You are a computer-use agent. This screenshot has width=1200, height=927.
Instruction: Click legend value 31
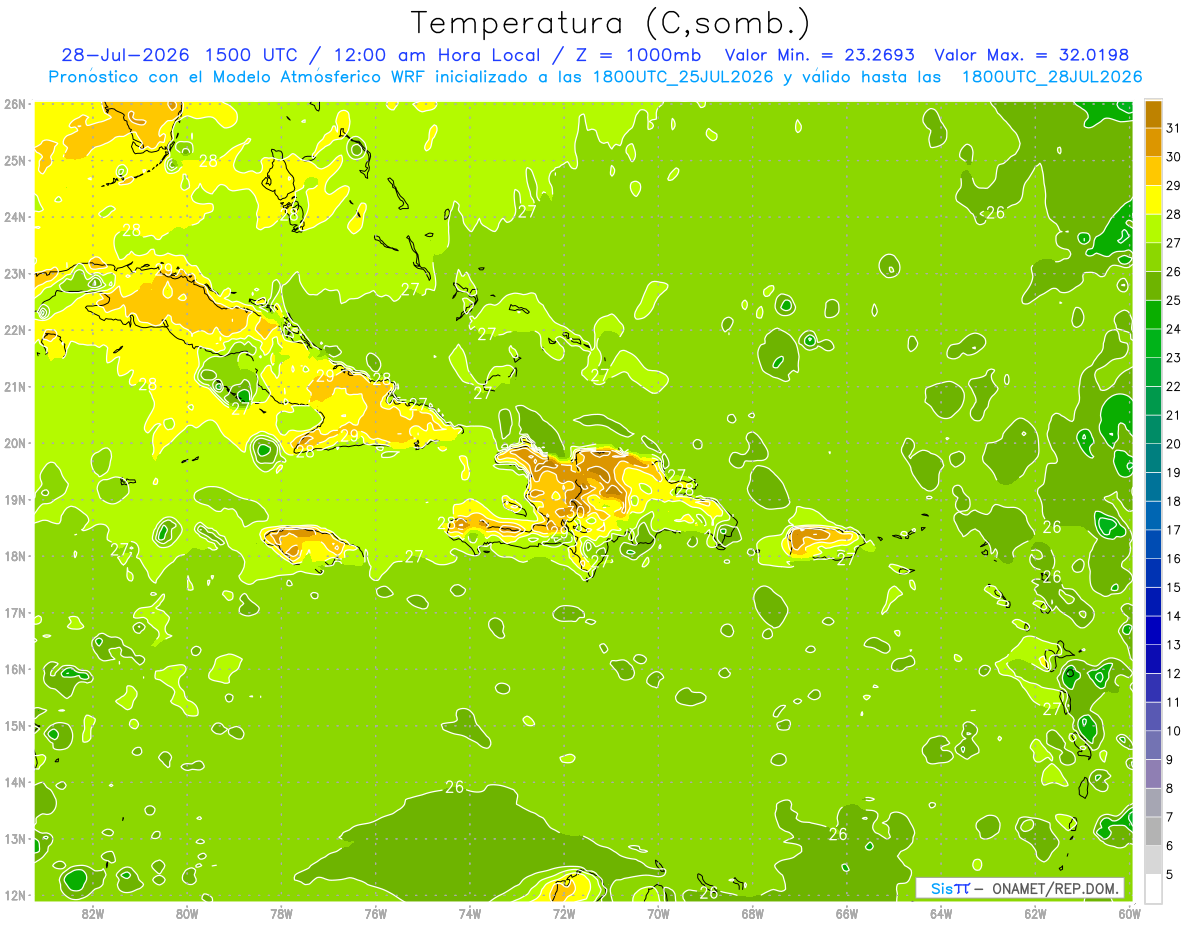(x=1173, y=128)
